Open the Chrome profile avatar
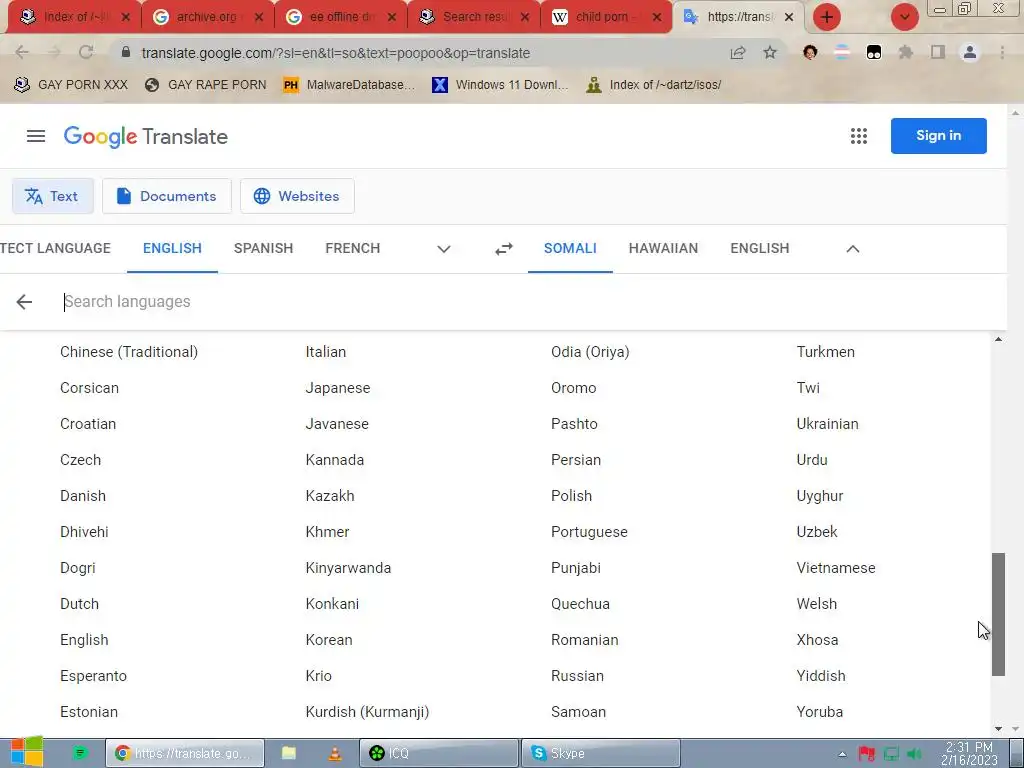 coord(970,52)
